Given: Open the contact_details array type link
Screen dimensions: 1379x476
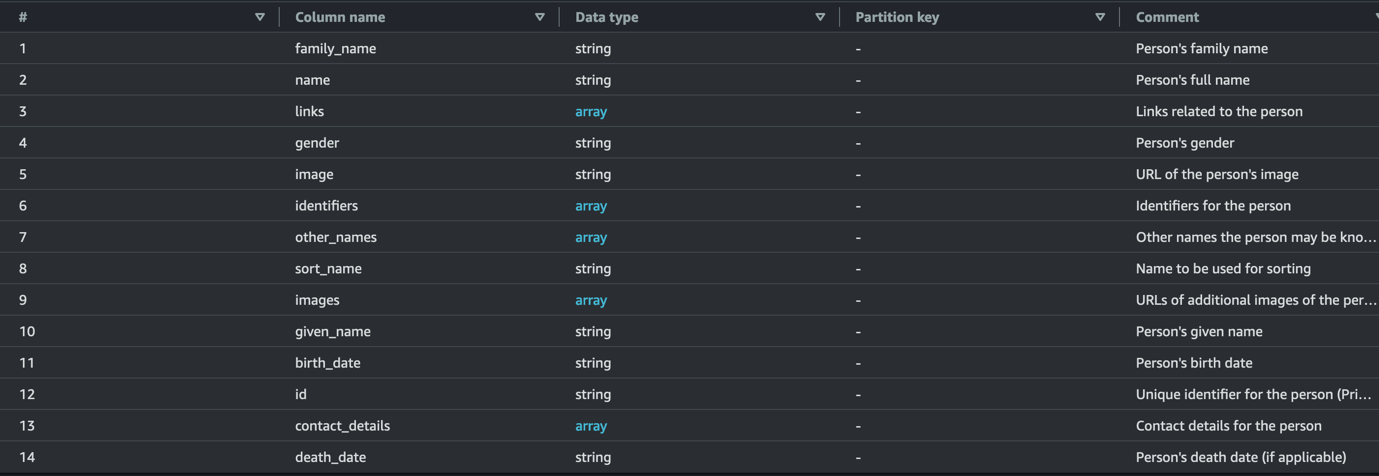Looking at the screenshot, I should tap(591, 426).
